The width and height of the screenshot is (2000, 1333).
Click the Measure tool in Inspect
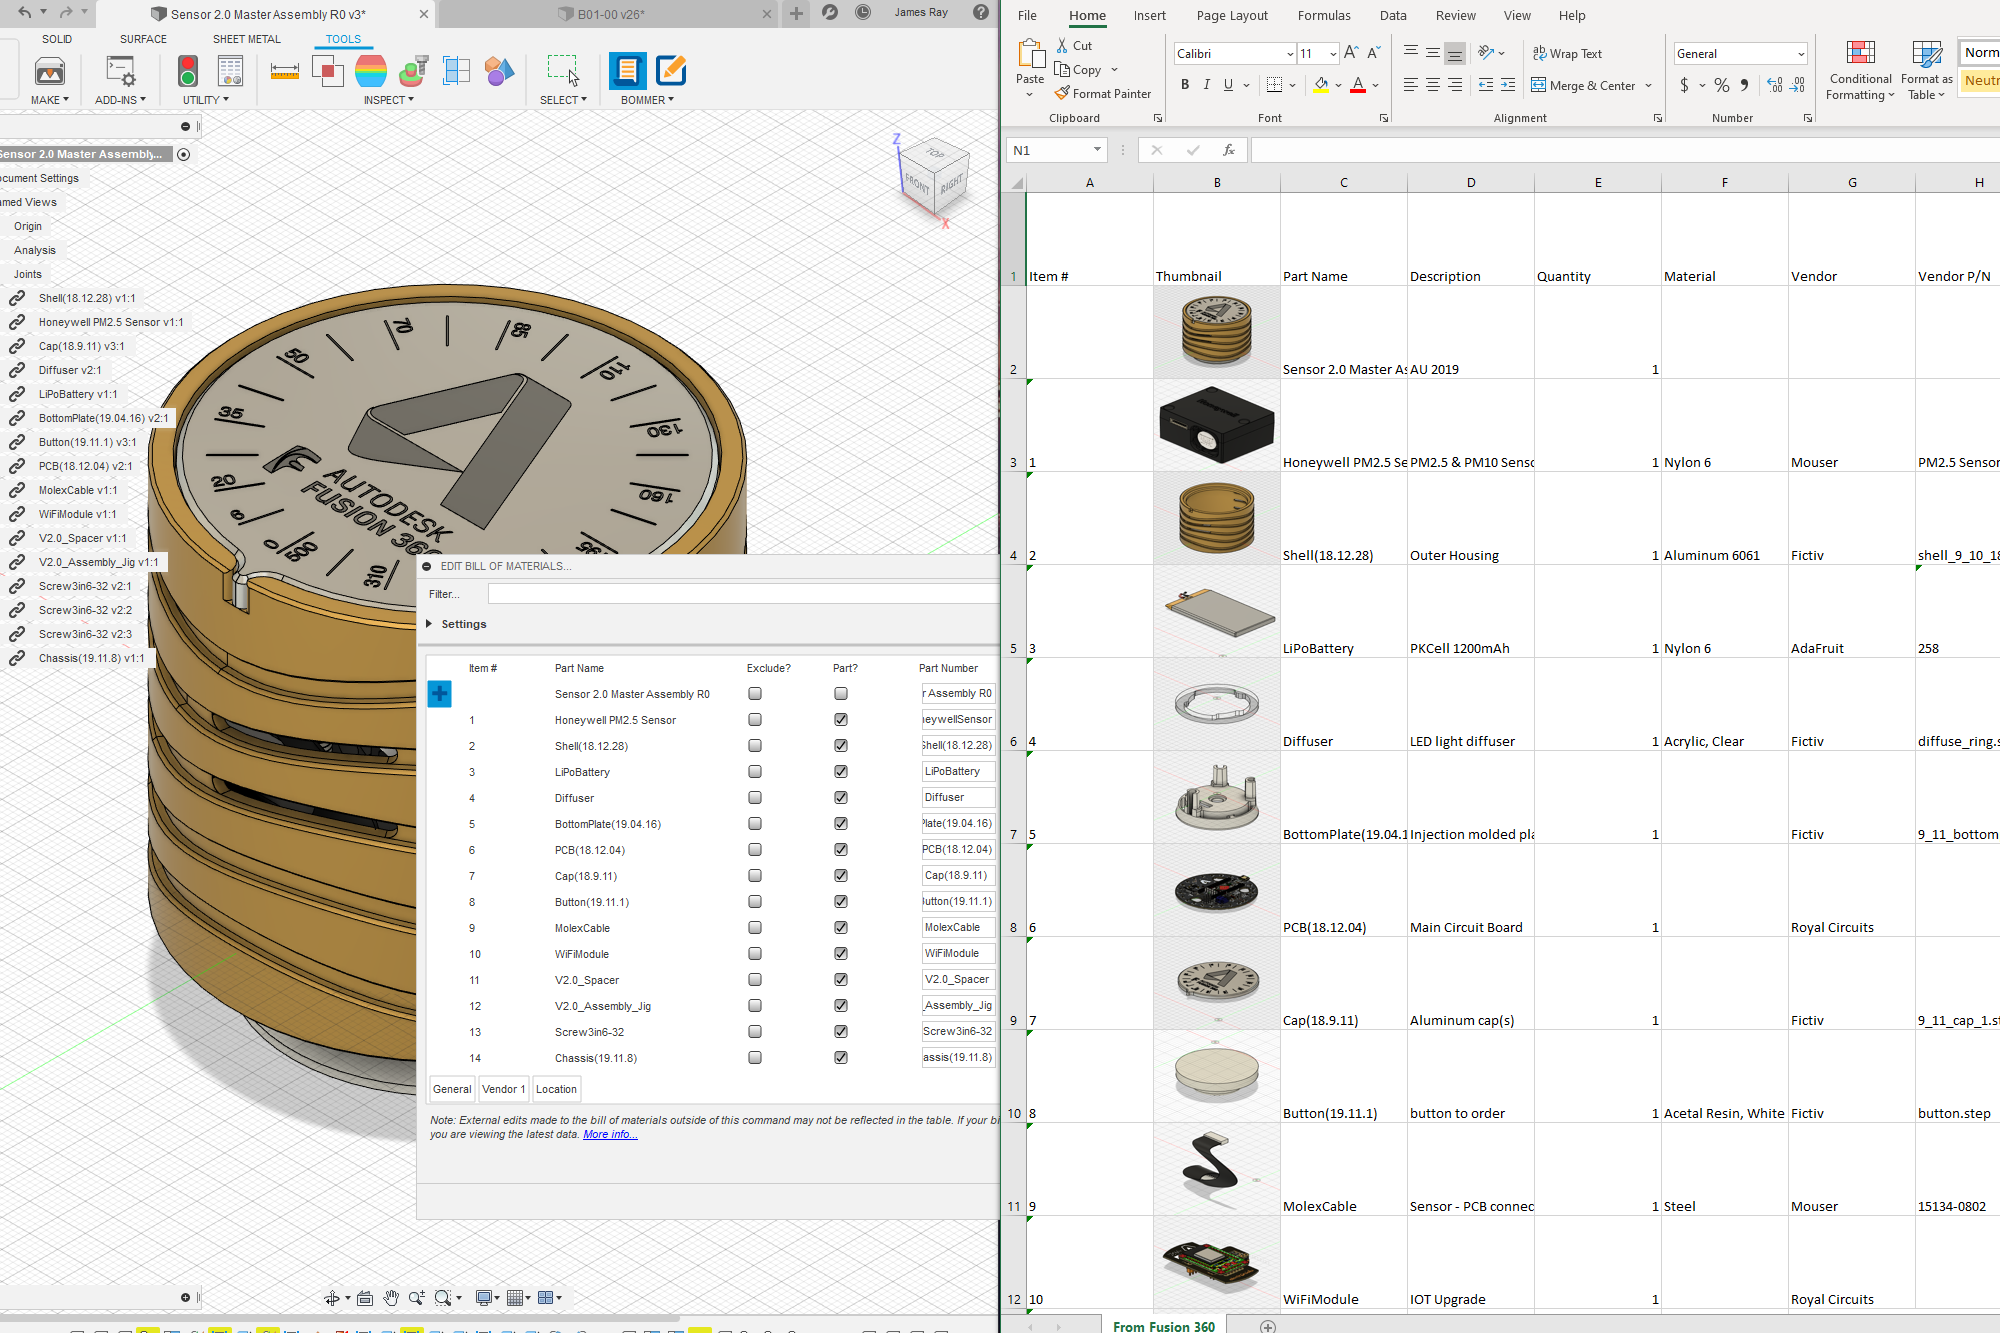285,71
